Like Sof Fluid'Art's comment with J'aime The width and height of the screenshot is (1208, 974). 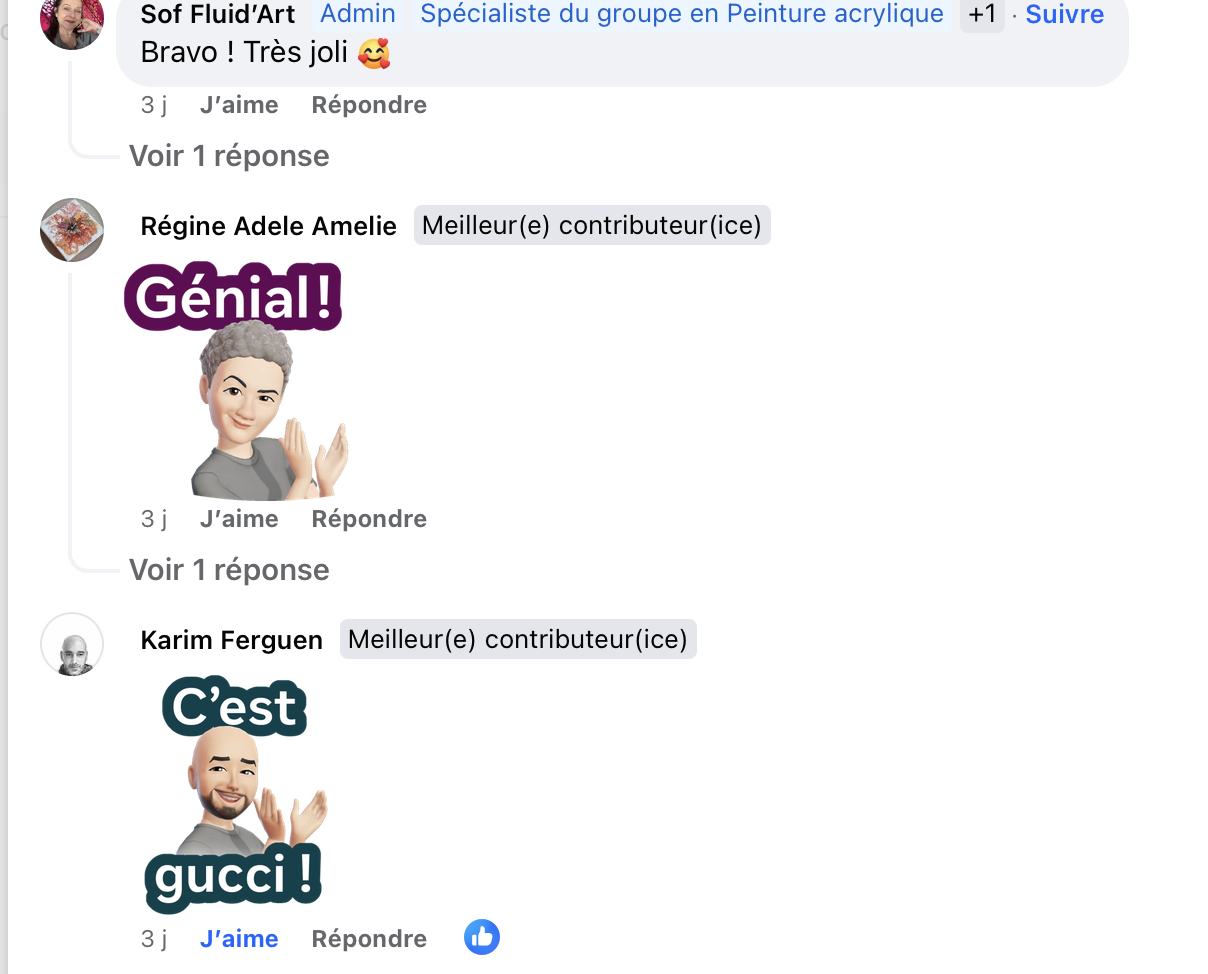click(239, 105)
